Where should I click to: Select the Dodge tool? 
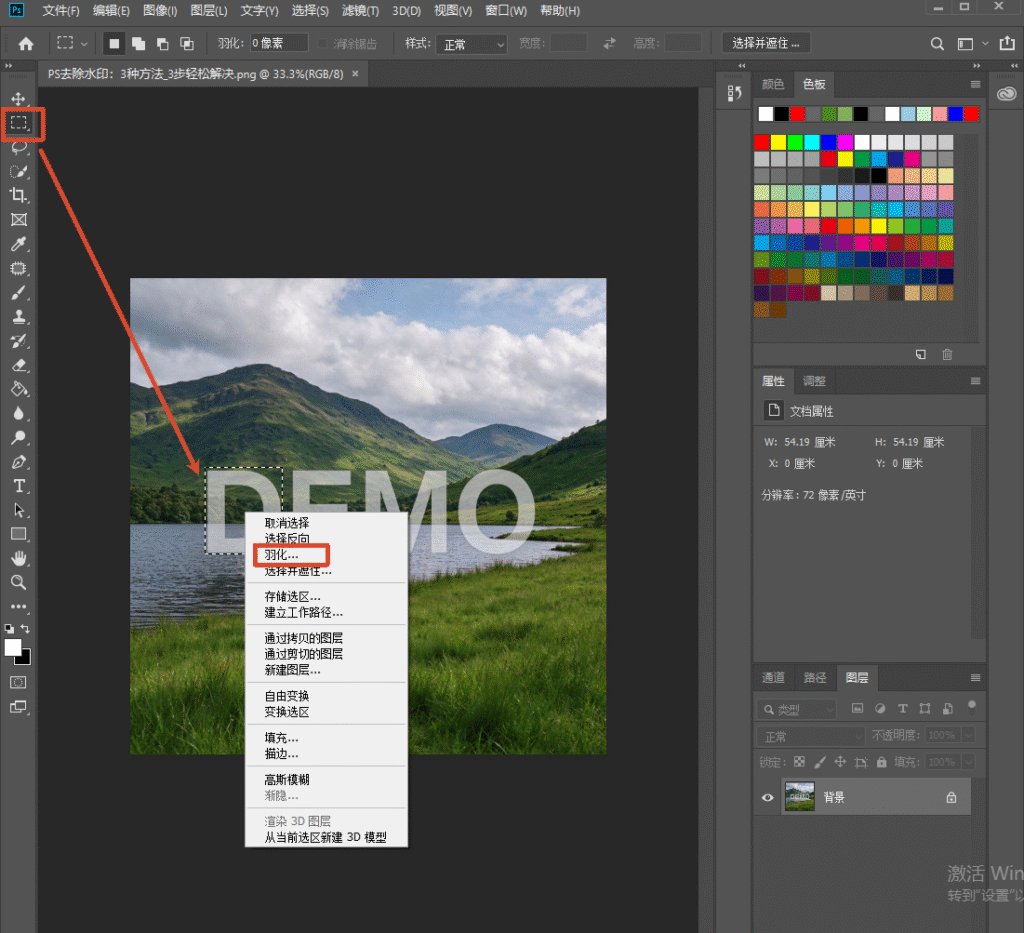pos(18,437)
